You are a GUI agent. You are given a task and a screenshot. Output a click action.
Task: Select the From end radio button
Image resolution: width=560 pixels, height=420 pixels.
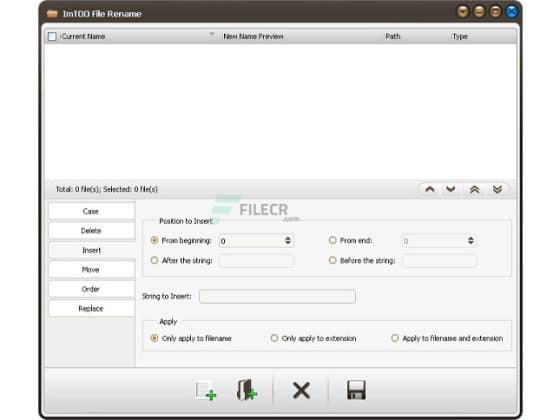(332, 240)
